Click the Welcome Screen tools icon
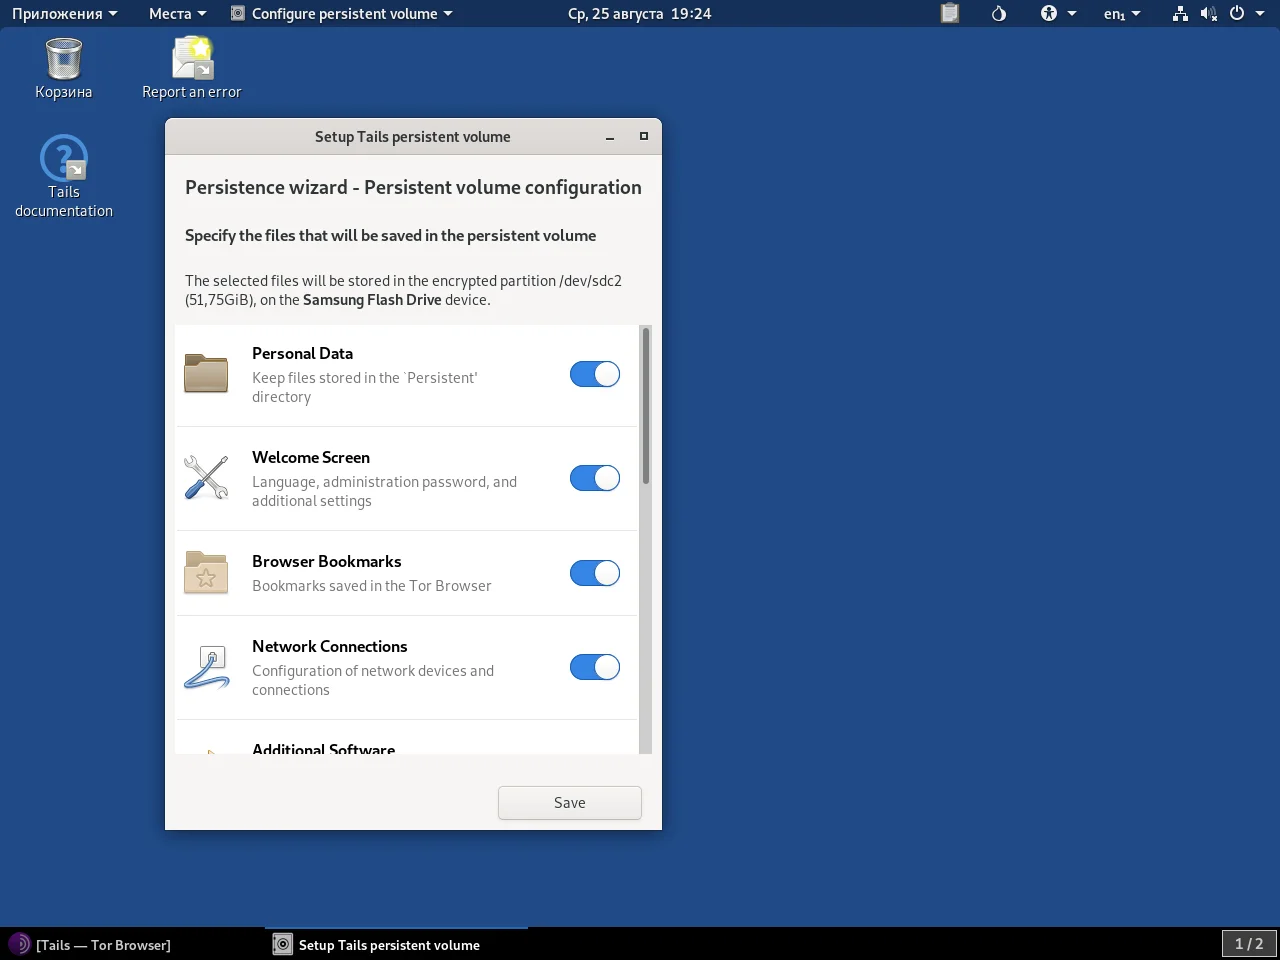Viewport: 1280px width, 960px height. (206, 478)
